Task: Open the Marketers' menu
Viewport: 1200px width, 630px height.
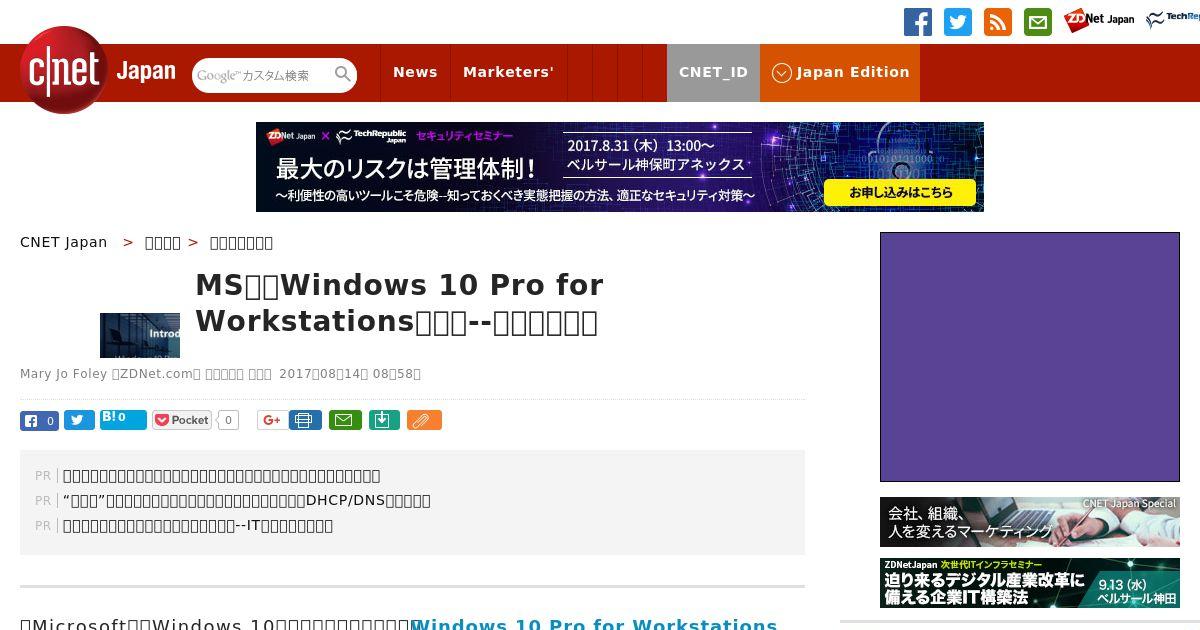Action: [x=508, y=72]
